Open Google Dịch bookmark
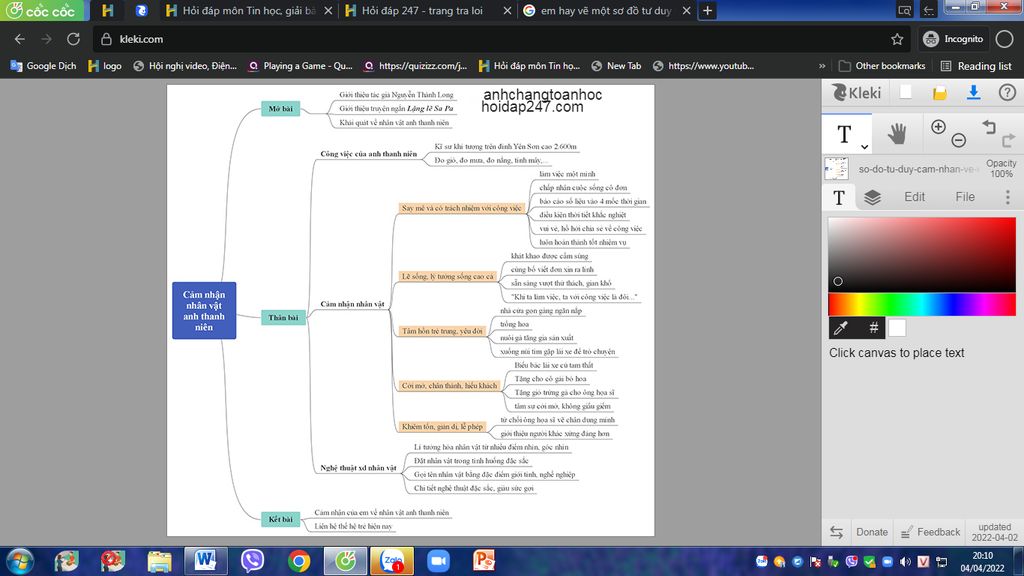This screenshot has width=1024, height=576. pyautogui.click(x=43, y=66)
